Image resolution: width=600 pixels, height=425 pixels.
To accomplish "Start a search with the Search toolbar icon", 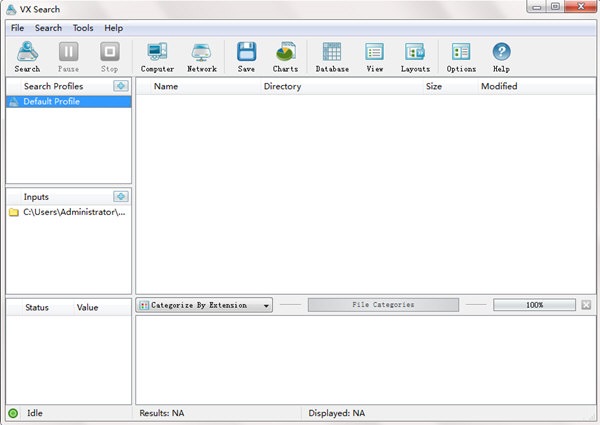I will tap(27, 57).
